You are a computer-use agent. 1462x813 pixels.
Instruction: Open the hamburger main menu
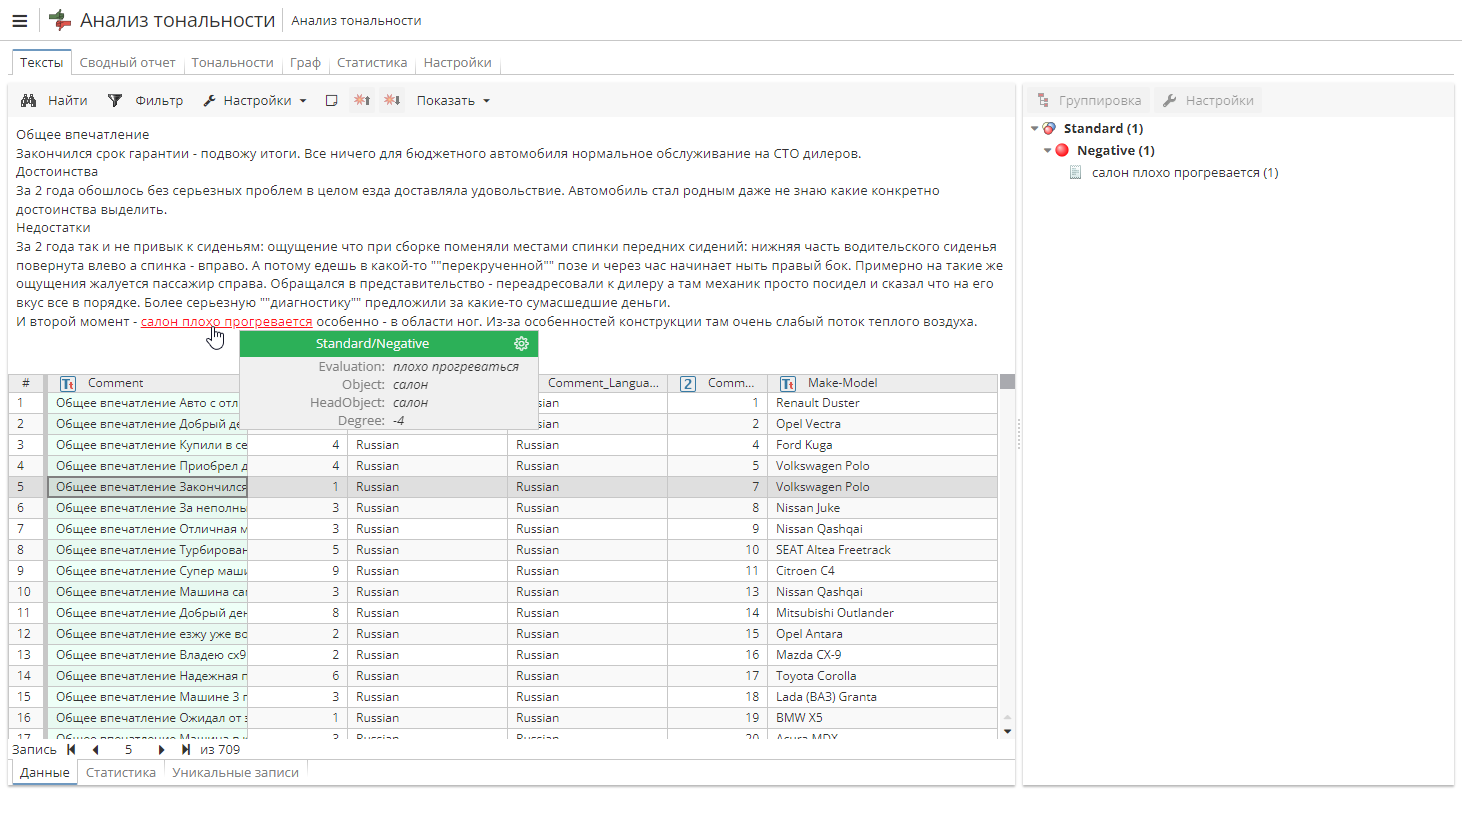[19, 20]
